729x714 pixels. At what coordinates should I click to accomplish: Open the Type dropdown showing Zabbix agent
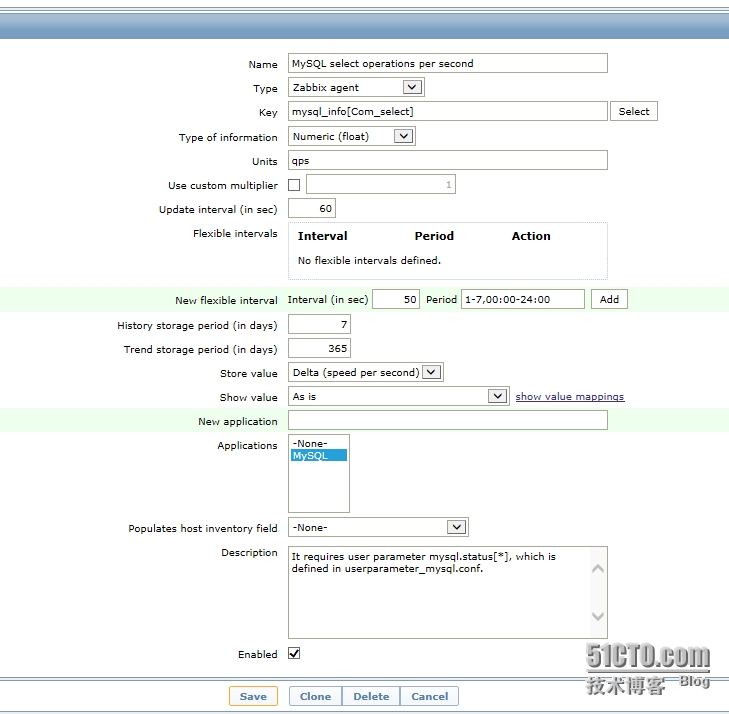pyautogui.click(x=356, y=87)
